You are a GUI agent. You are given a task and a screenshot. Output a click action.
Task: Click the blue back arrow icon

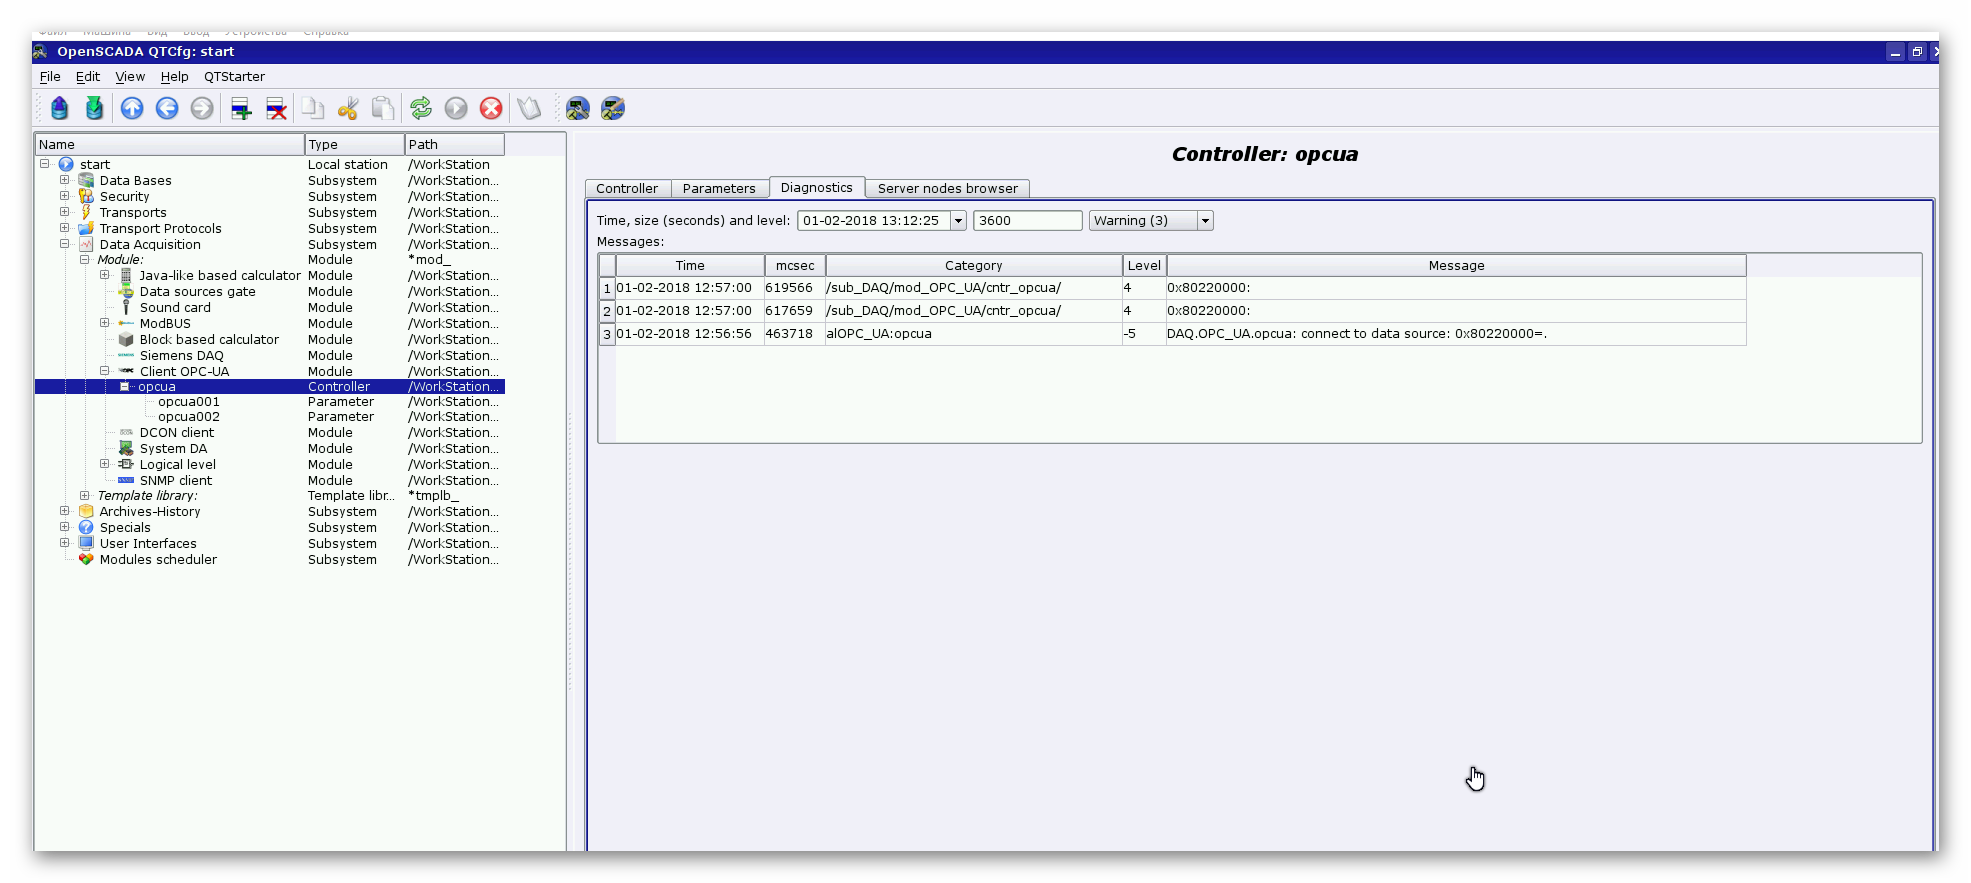click(167, 108)
